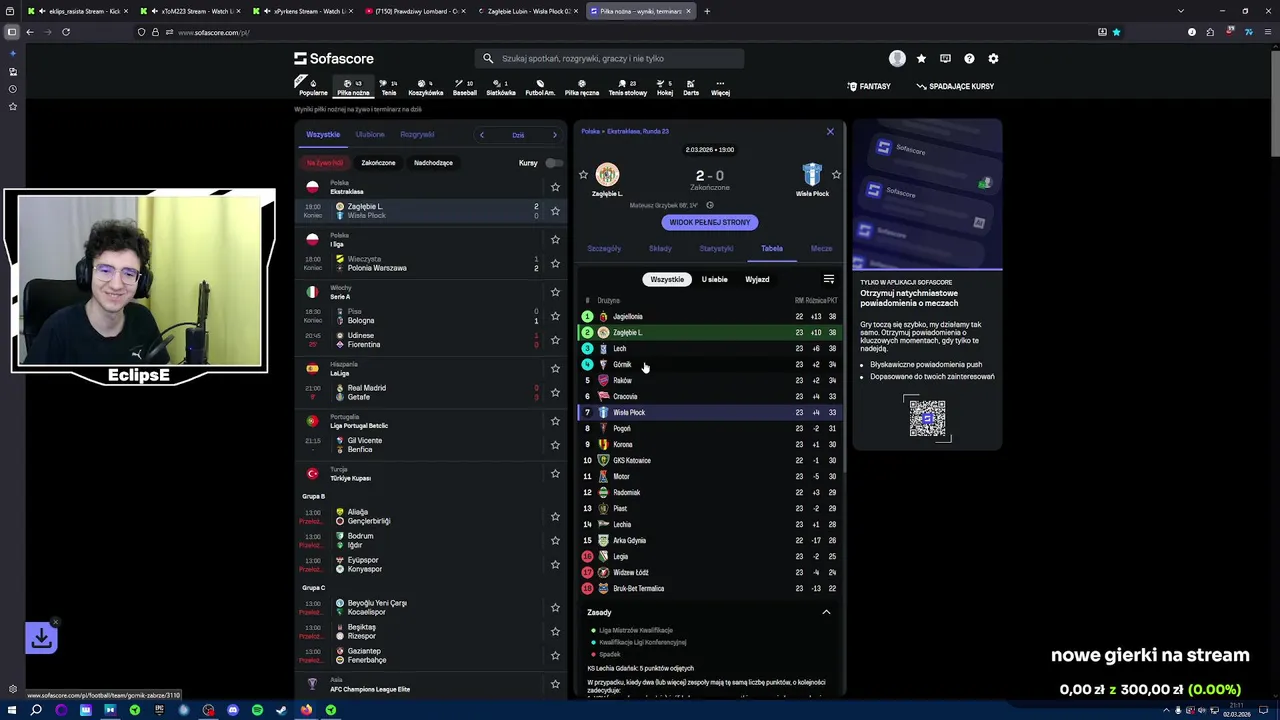This screenshot has height=720, width=1280.
Task: Star the Polska Ekstraklasa league
Action: [x=555, y=187]
